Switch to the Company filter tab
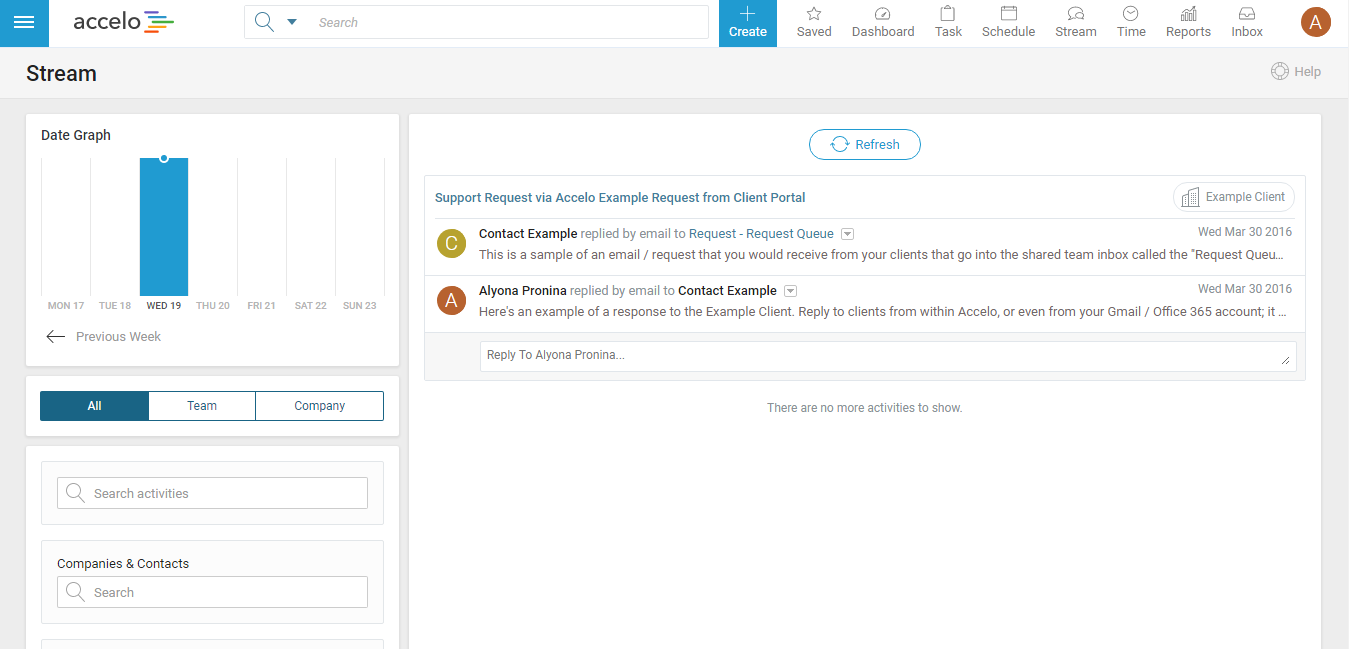 point(320,406)
